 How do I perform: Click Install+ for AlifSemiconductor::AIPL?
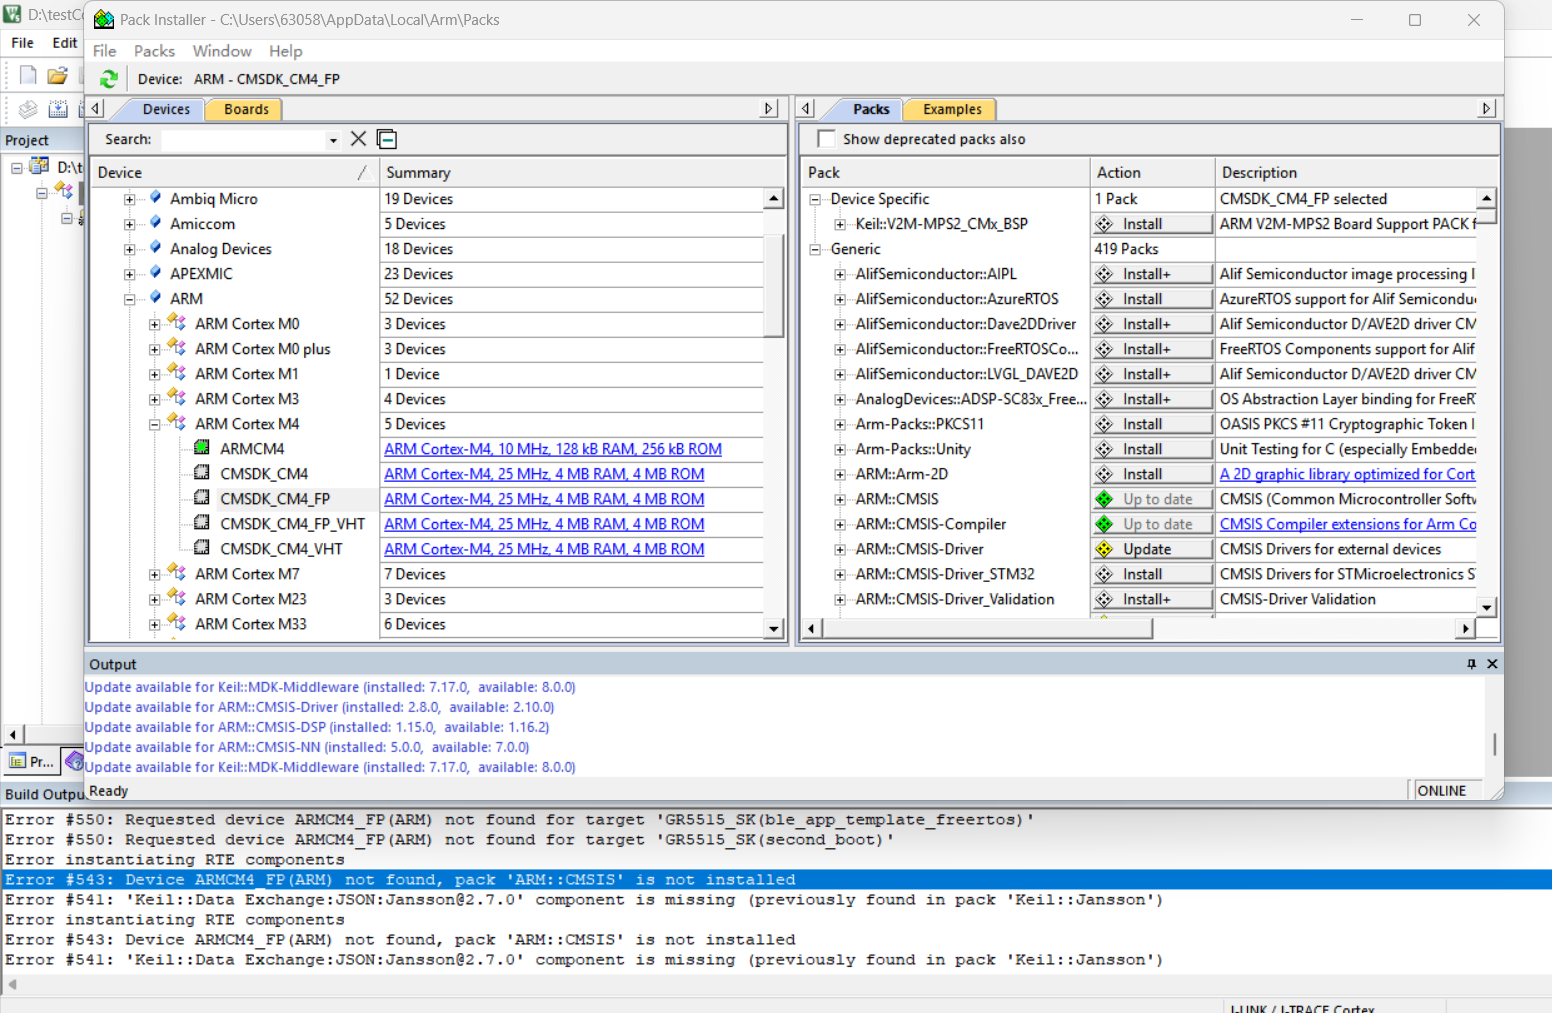click(1152, 274)
